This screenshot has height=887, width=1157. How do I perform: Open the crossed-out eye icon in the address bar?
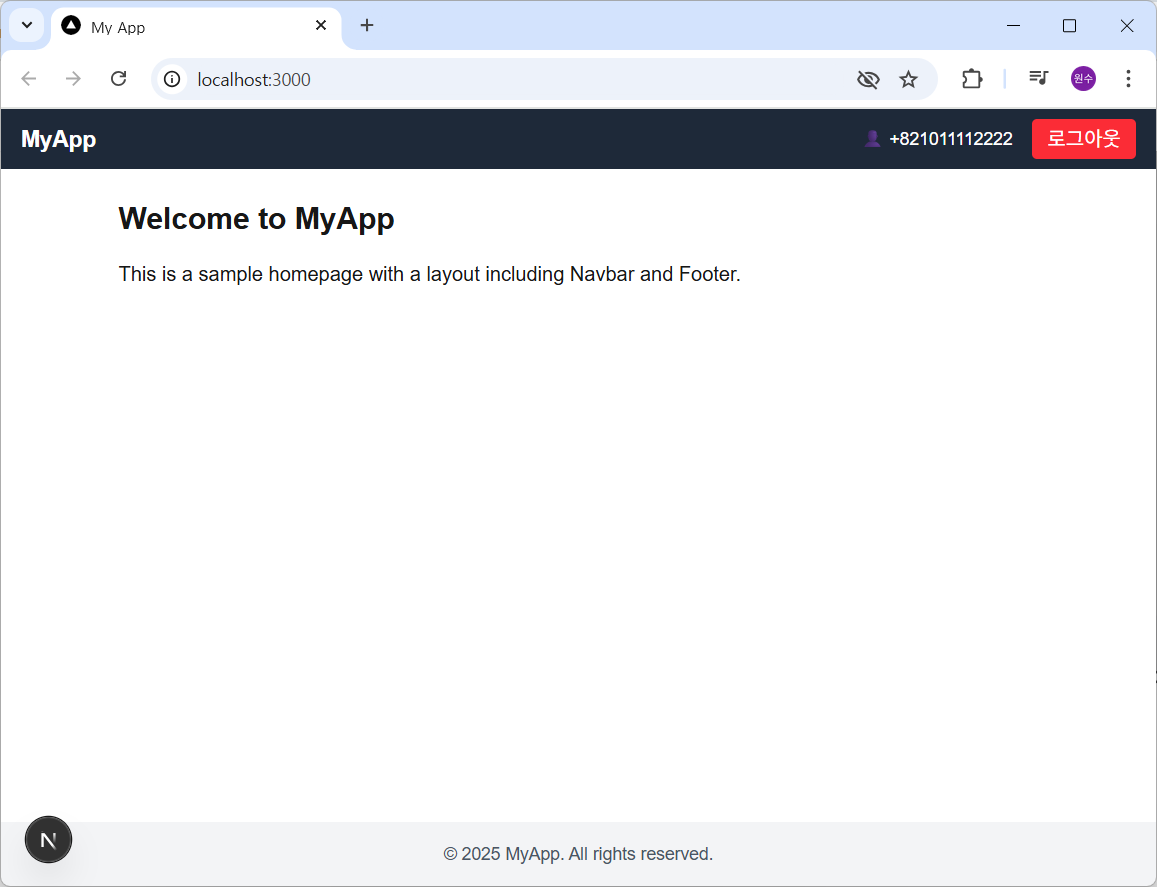[x=868, y=79]
